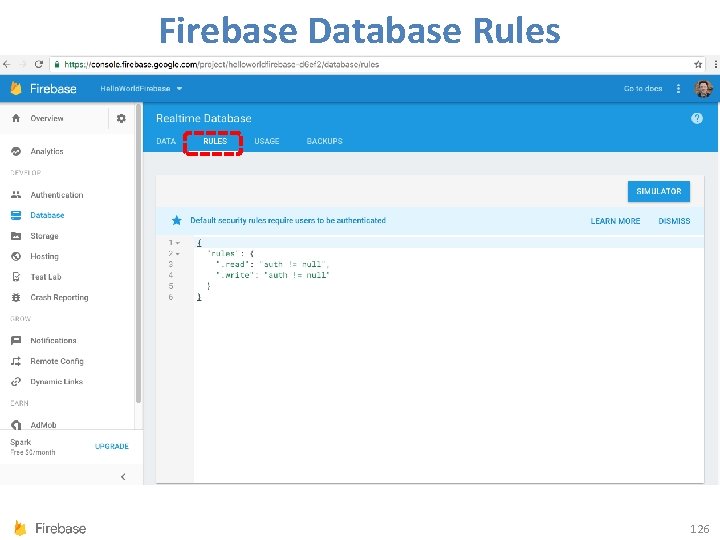Reload the page with the refresh icon
The width and height of the screenshot is (720, 540).
tap(39, 64)
